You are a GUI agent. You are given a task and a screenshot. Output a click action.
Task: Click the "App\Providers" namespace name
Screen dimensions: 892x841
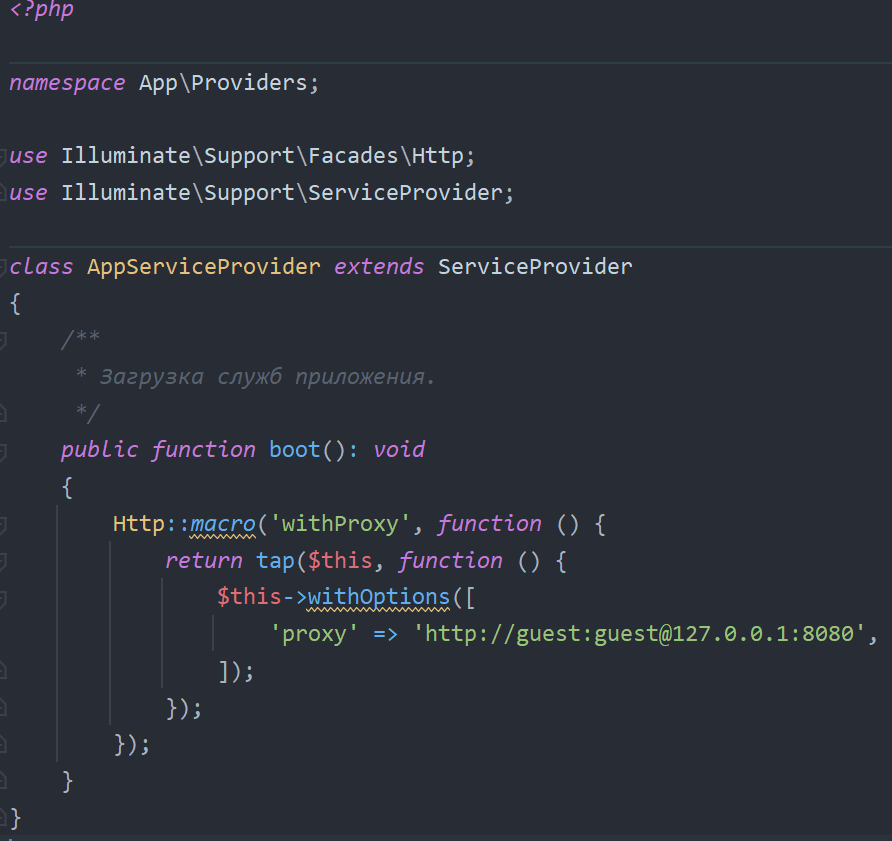222,83
